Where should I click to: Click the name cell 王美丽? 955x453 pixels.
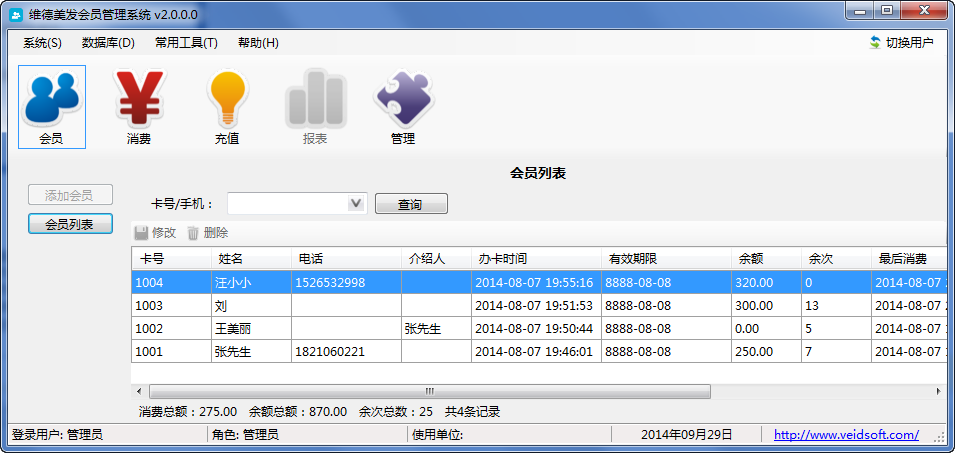pyautogui.click(x=251, y=329)
